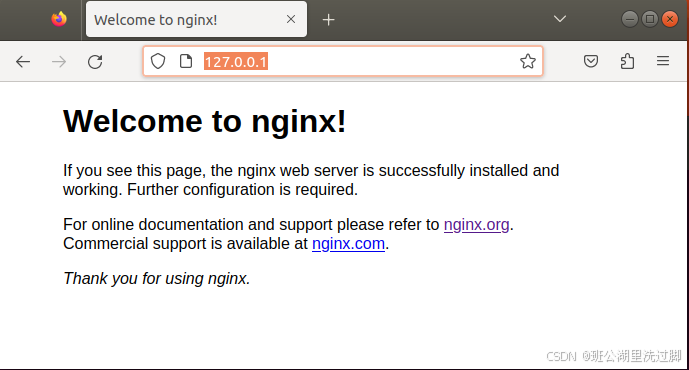Open the list all tabs dropdown
This screenshot has width=689, height=370.
coord(560,19)
